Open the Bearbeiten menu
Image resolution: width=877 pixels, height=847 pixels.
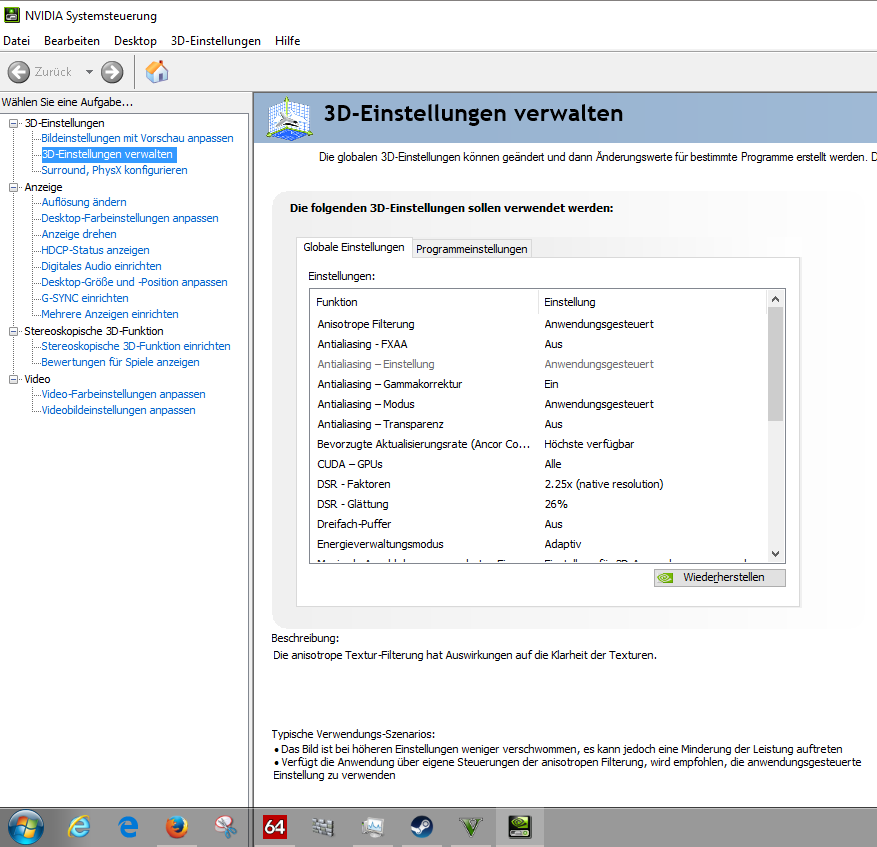72,41
